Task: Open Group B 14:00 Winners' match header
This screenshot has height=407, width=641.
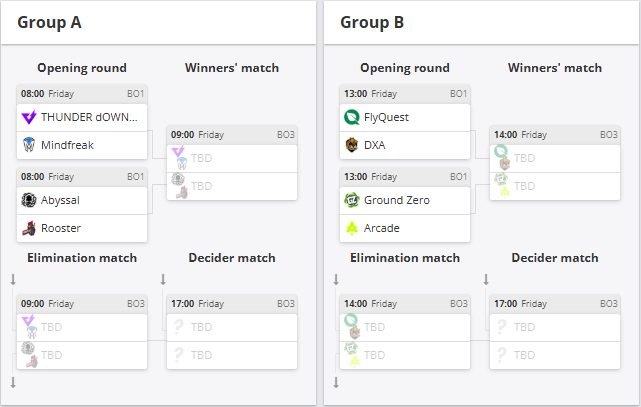Action: click(555, 135)
